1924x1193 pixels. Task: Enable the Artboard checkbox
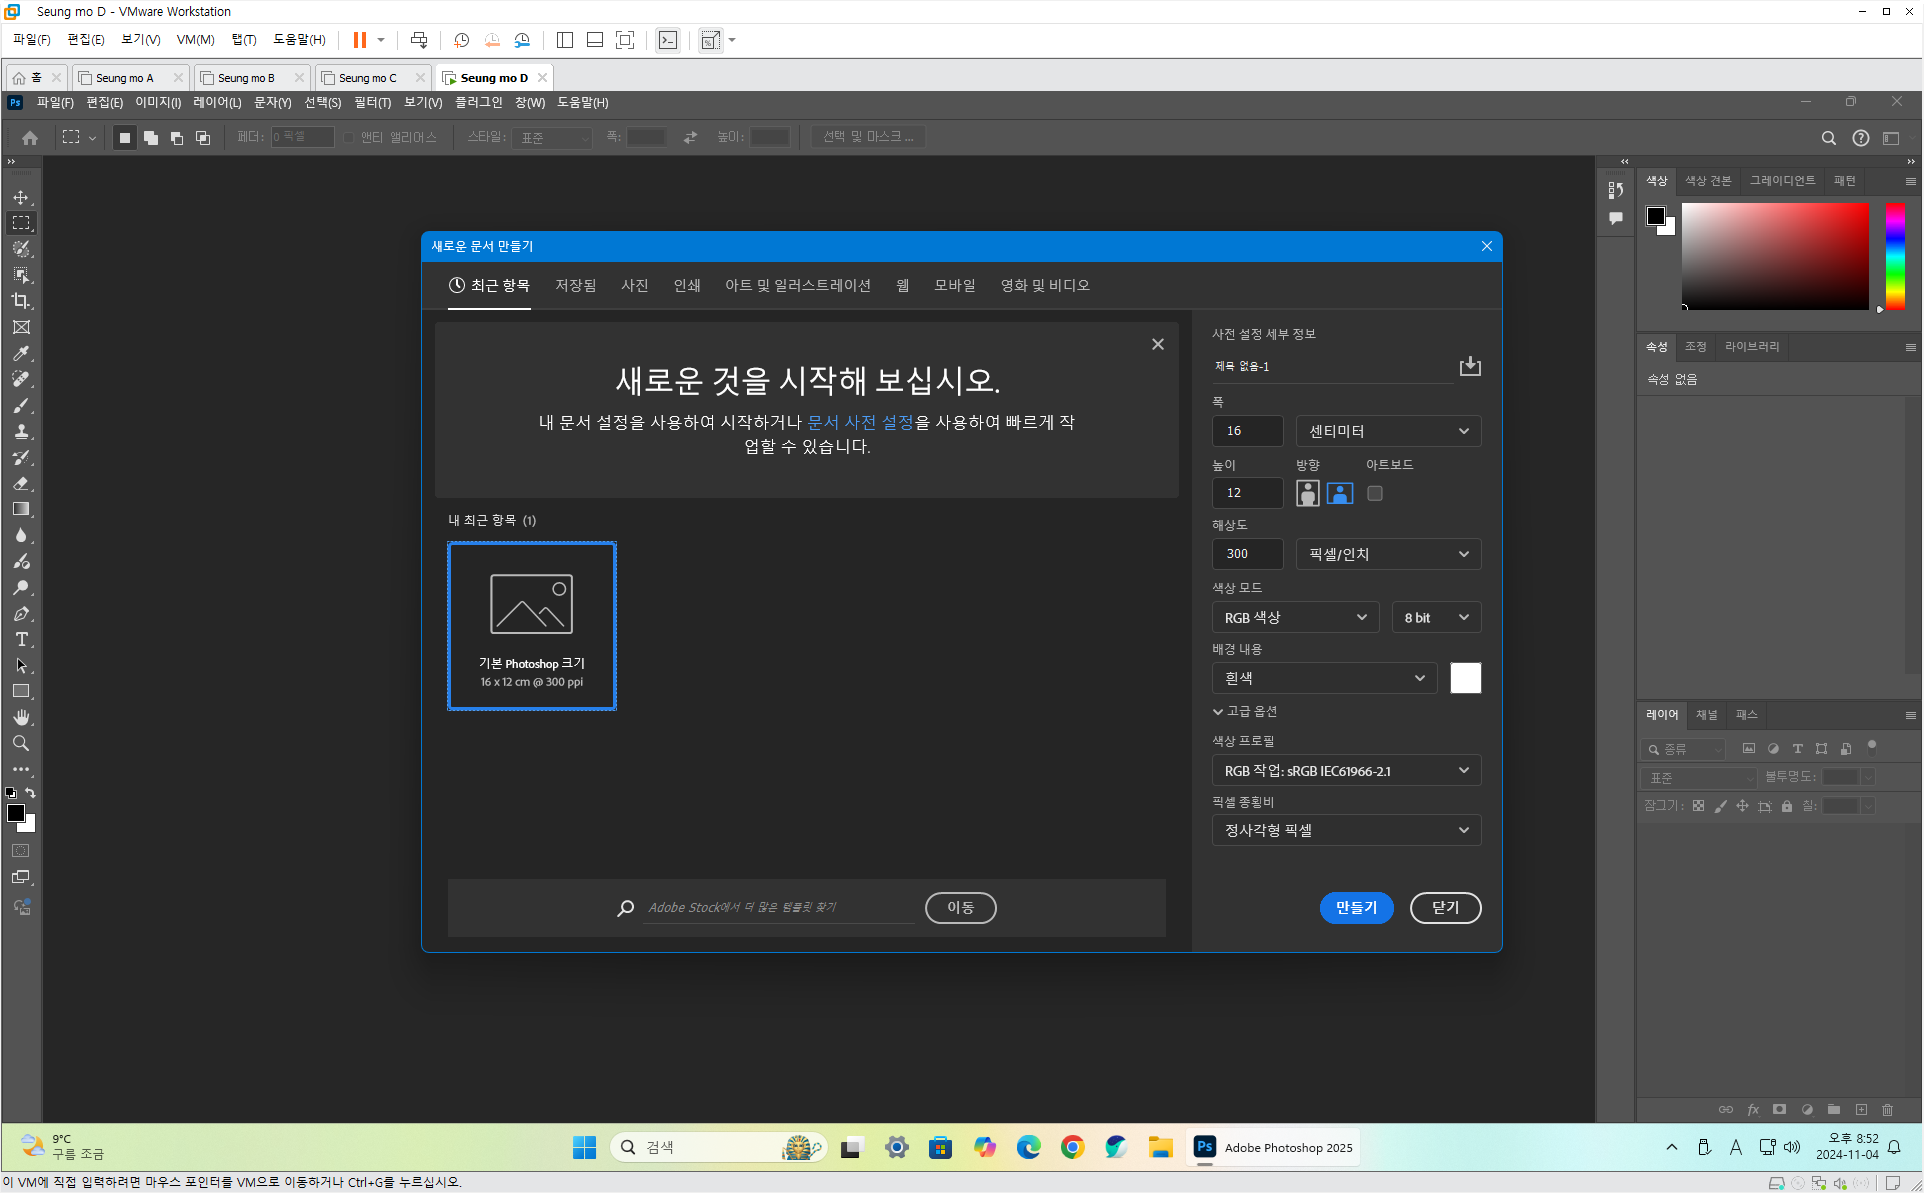pos(1375,493)
